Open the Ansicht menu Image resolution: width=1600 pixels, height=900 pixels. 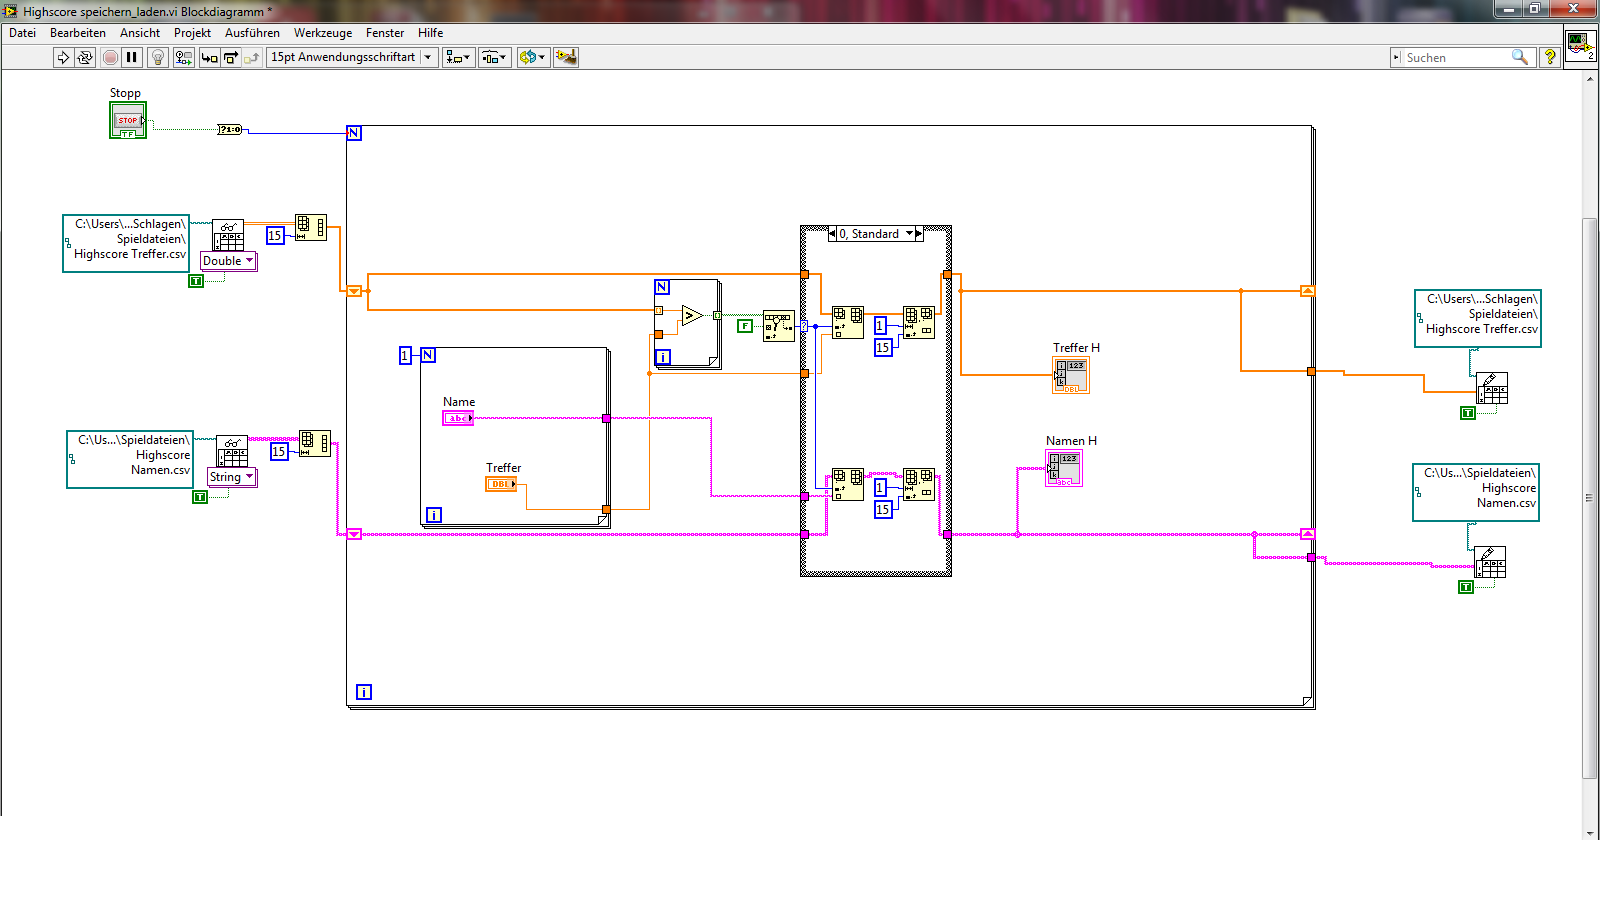coord(140,33)
